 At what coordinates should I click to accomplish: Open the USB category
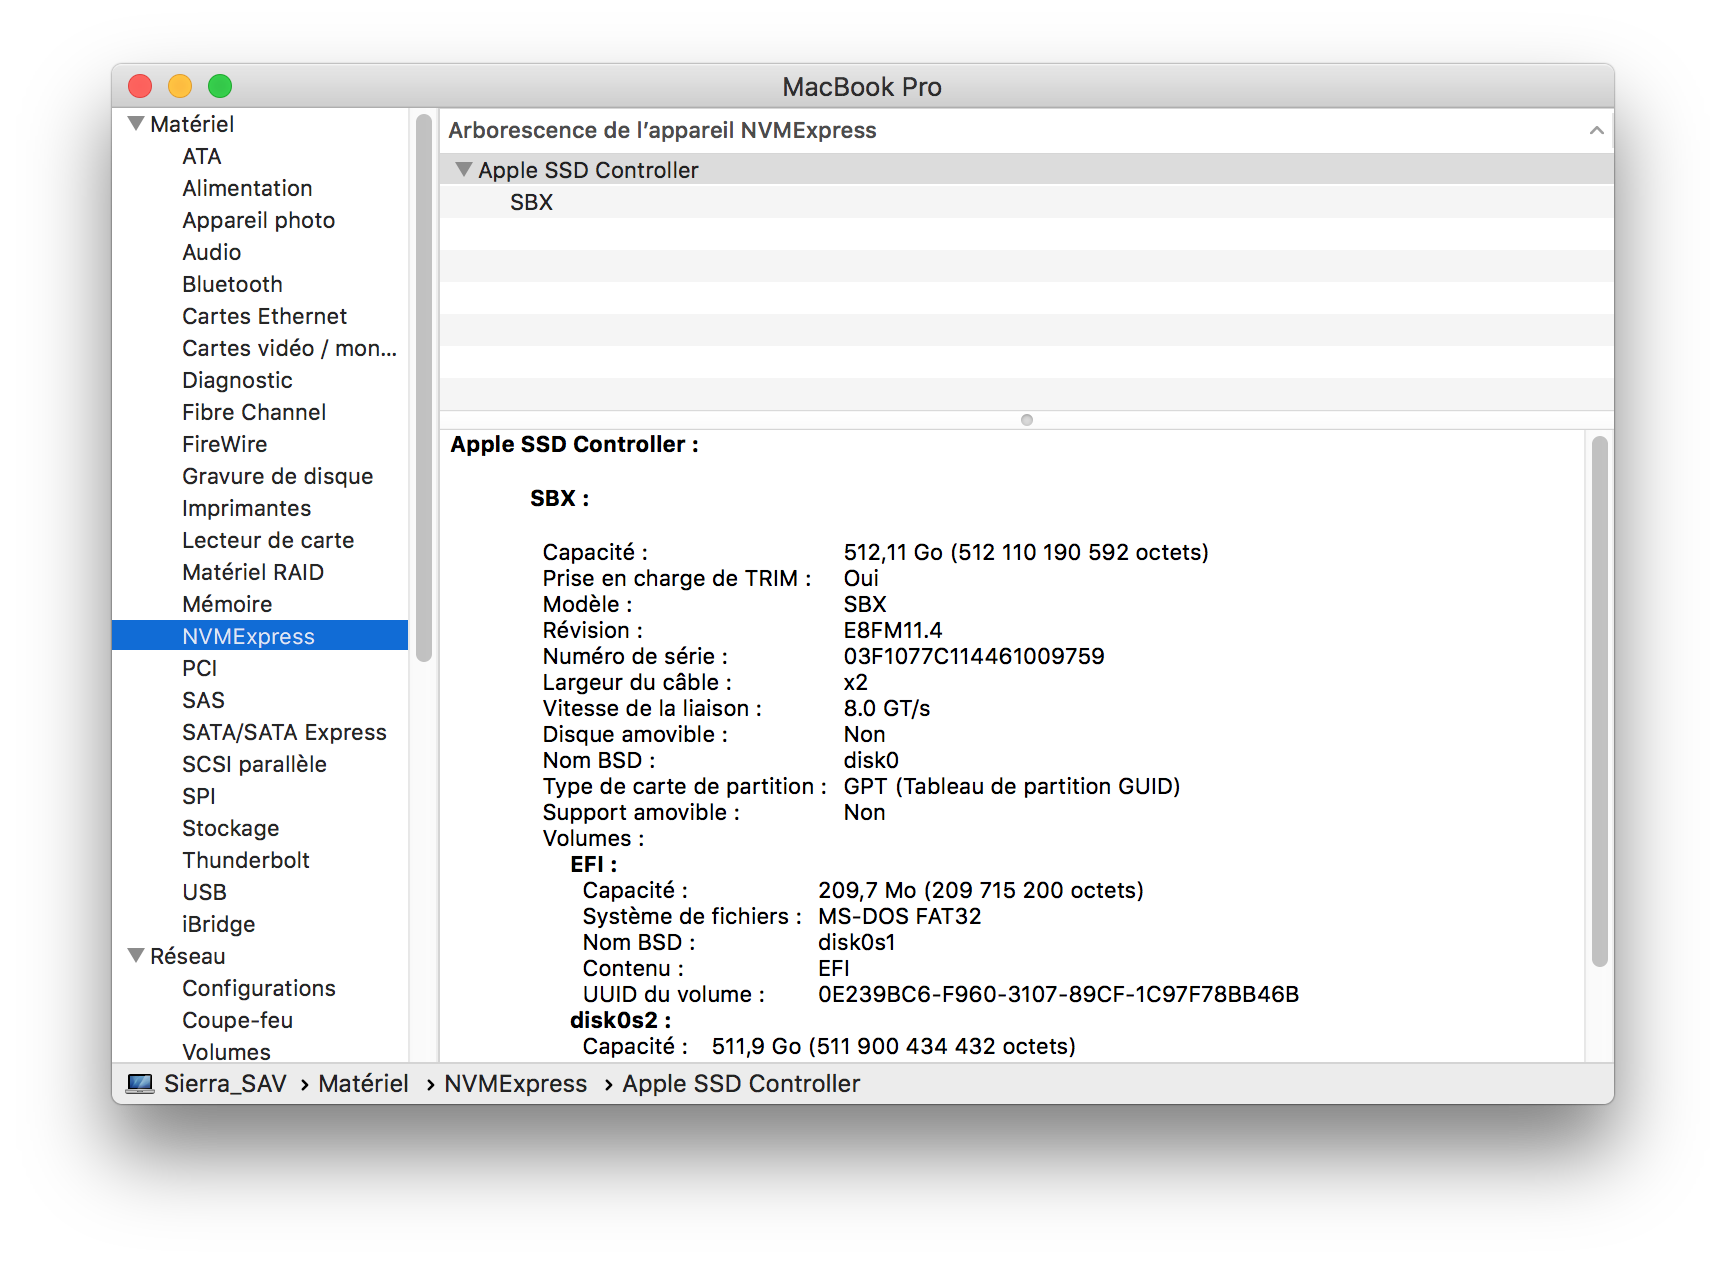tap(204, 892)
